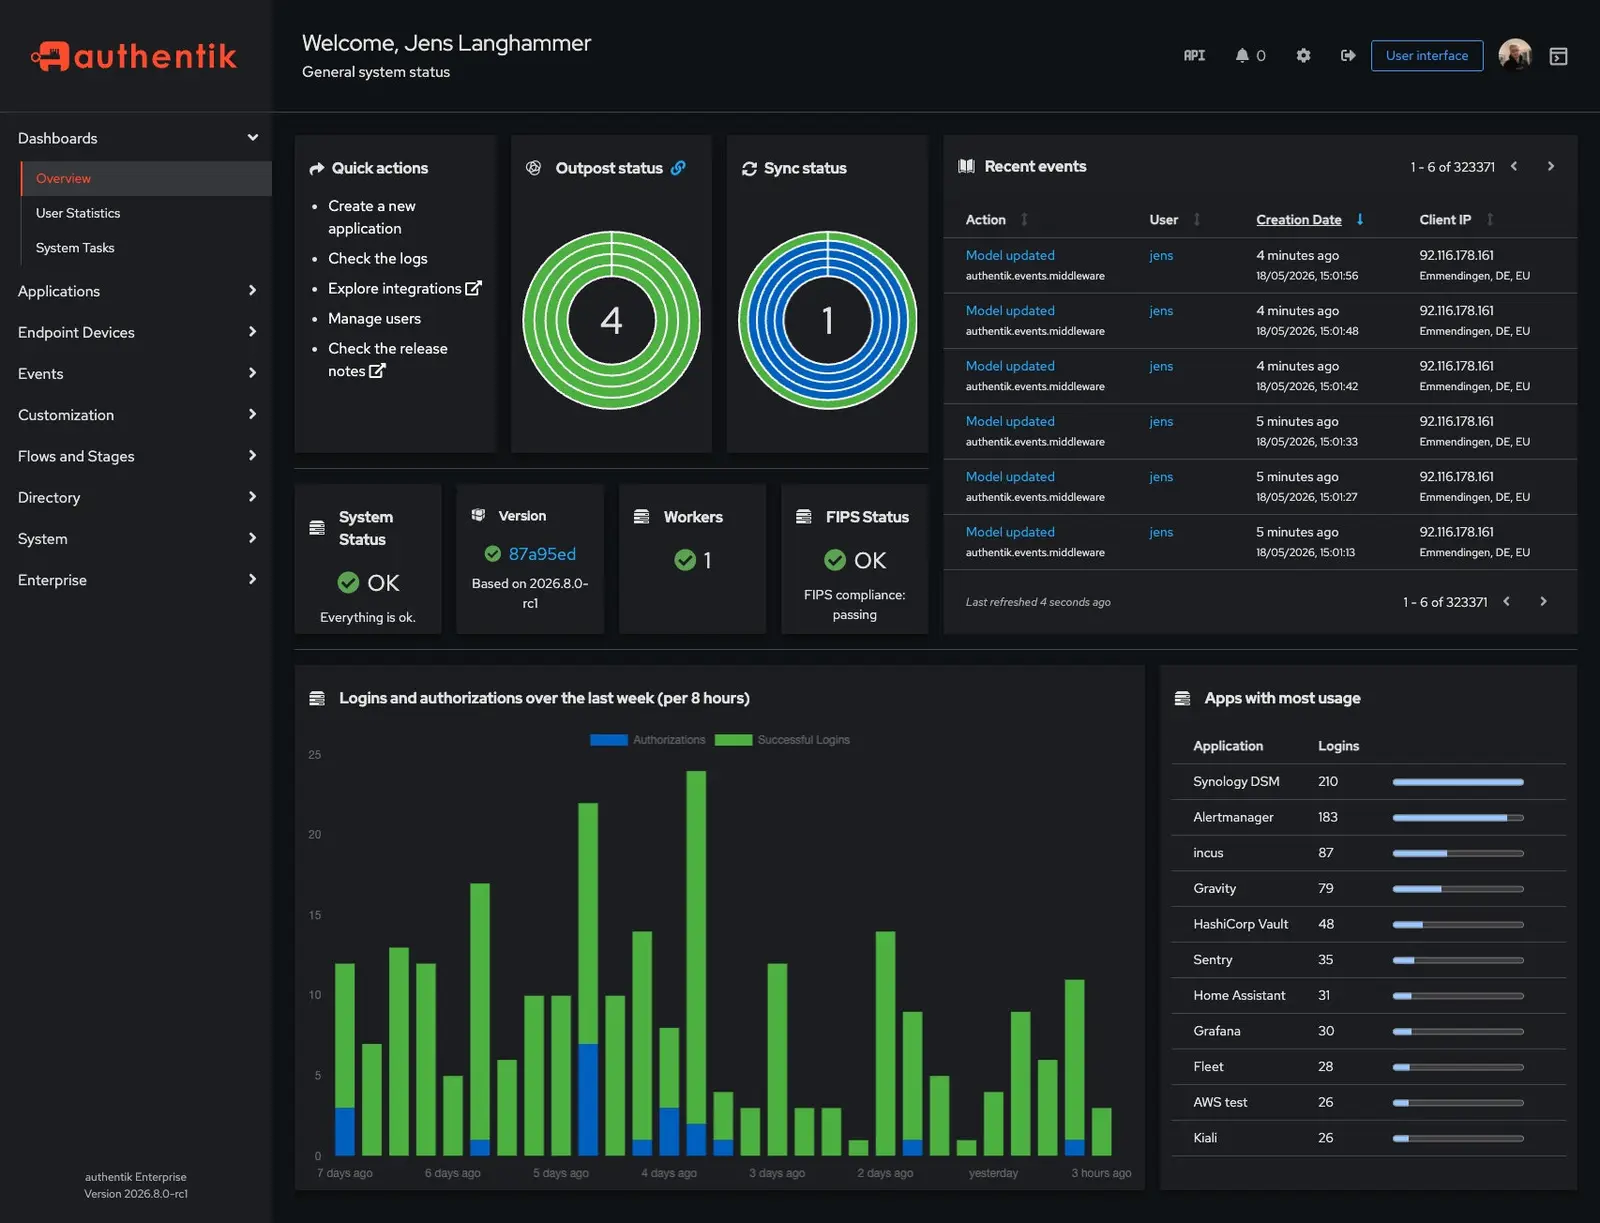Expand the Enterprise sidebar section

coord(136,580)
